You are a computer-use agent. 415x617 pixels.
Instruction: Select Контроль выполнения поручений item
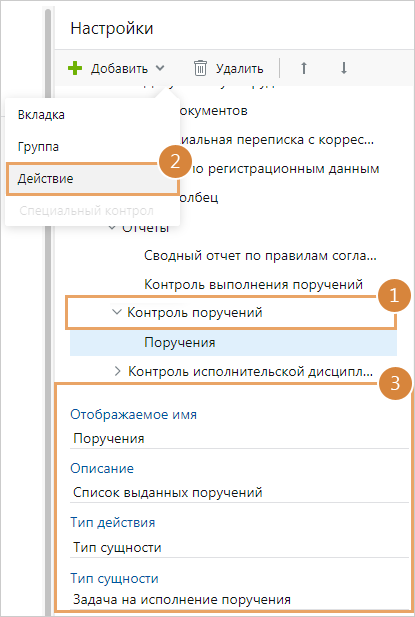(x=253, y=284)
